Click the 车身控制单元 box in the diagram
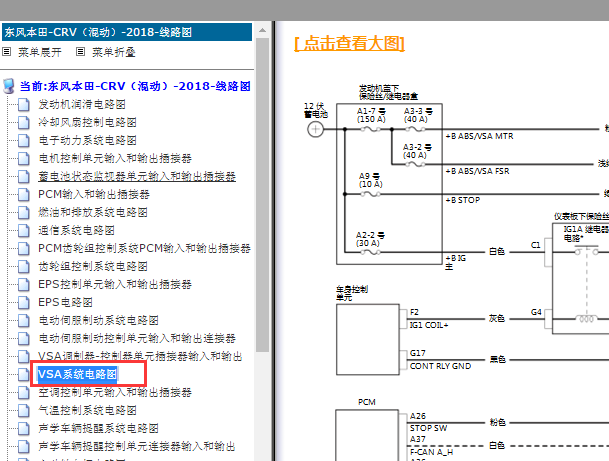 pos(368,339)
